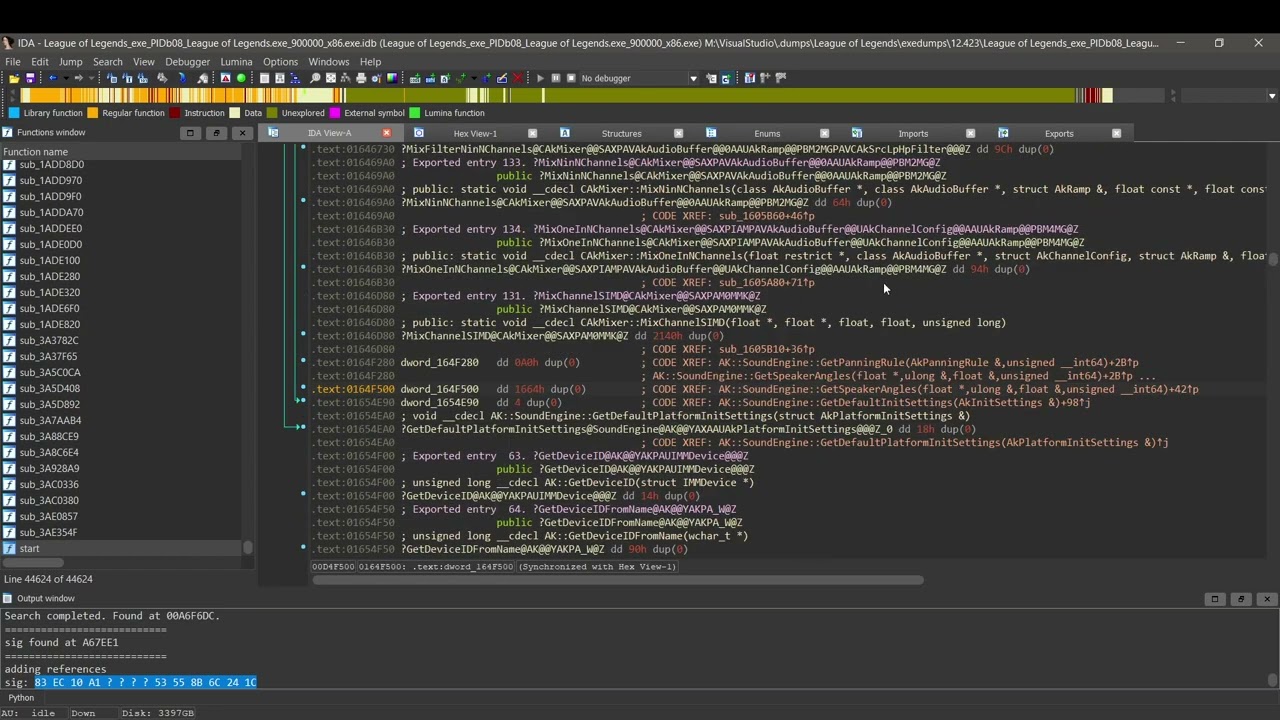
Task: Start the debugger process play button
Action: 540,78
